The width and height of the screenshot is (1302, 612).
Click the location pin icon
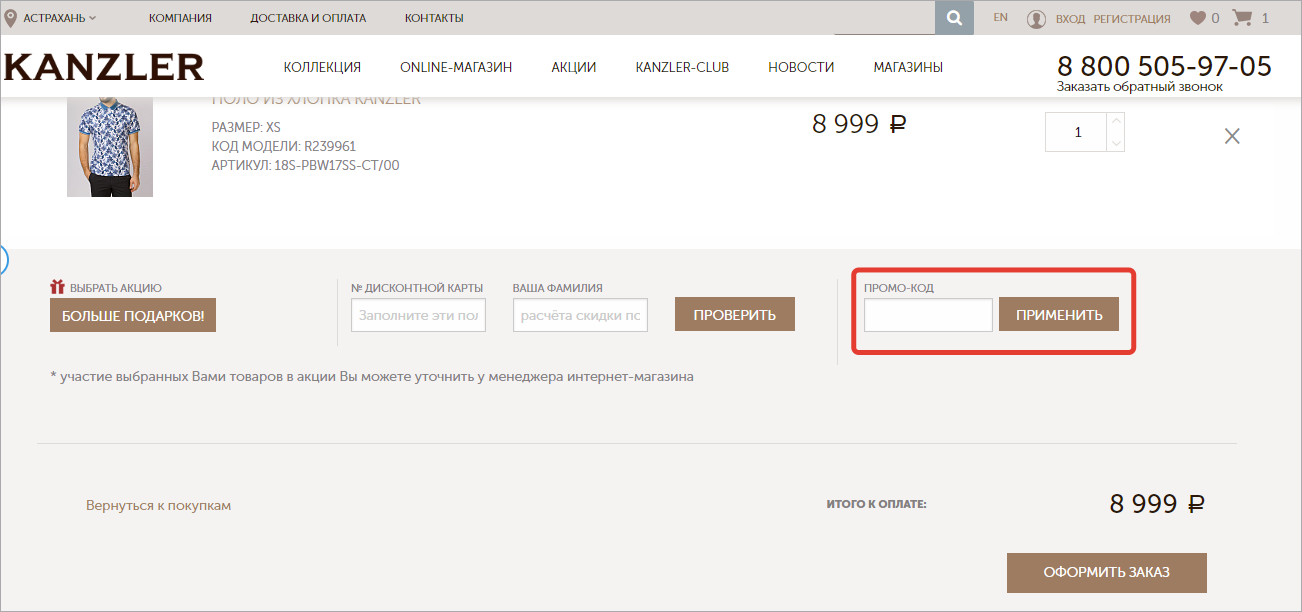11,17
